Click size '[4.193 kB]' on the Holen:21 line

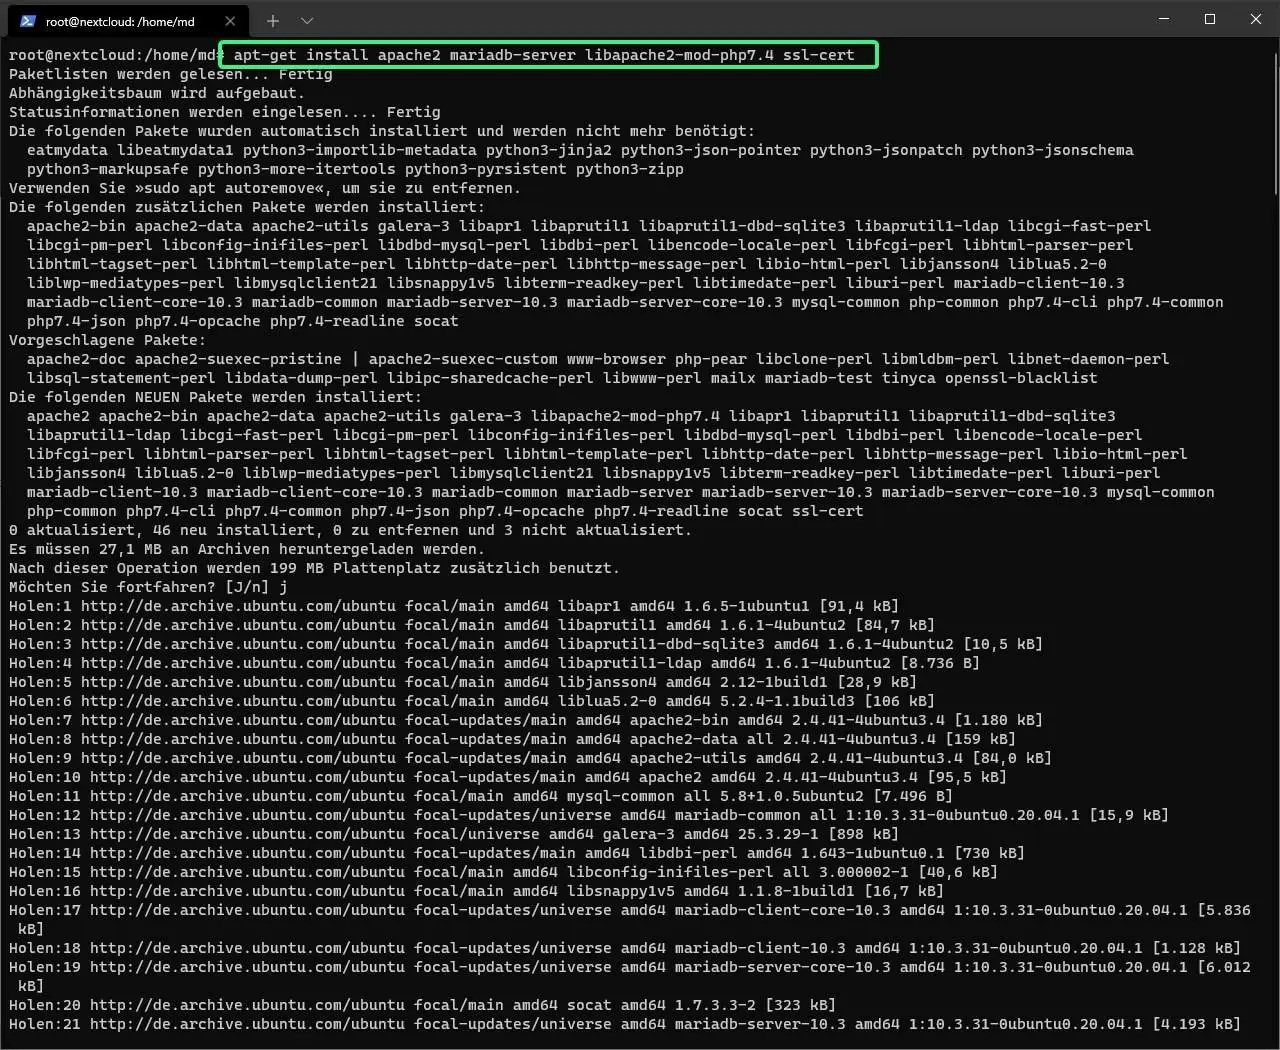[x=1196, y=1024]
